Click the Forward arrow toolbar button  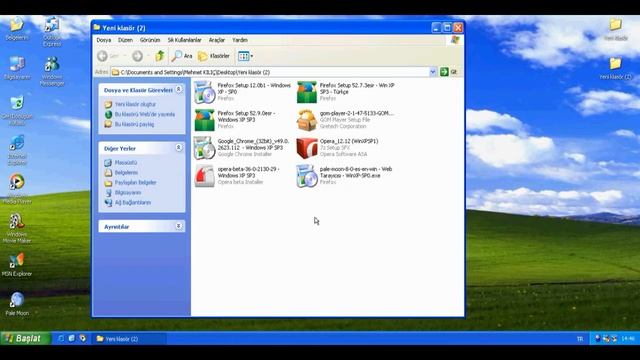coord(138,56)
